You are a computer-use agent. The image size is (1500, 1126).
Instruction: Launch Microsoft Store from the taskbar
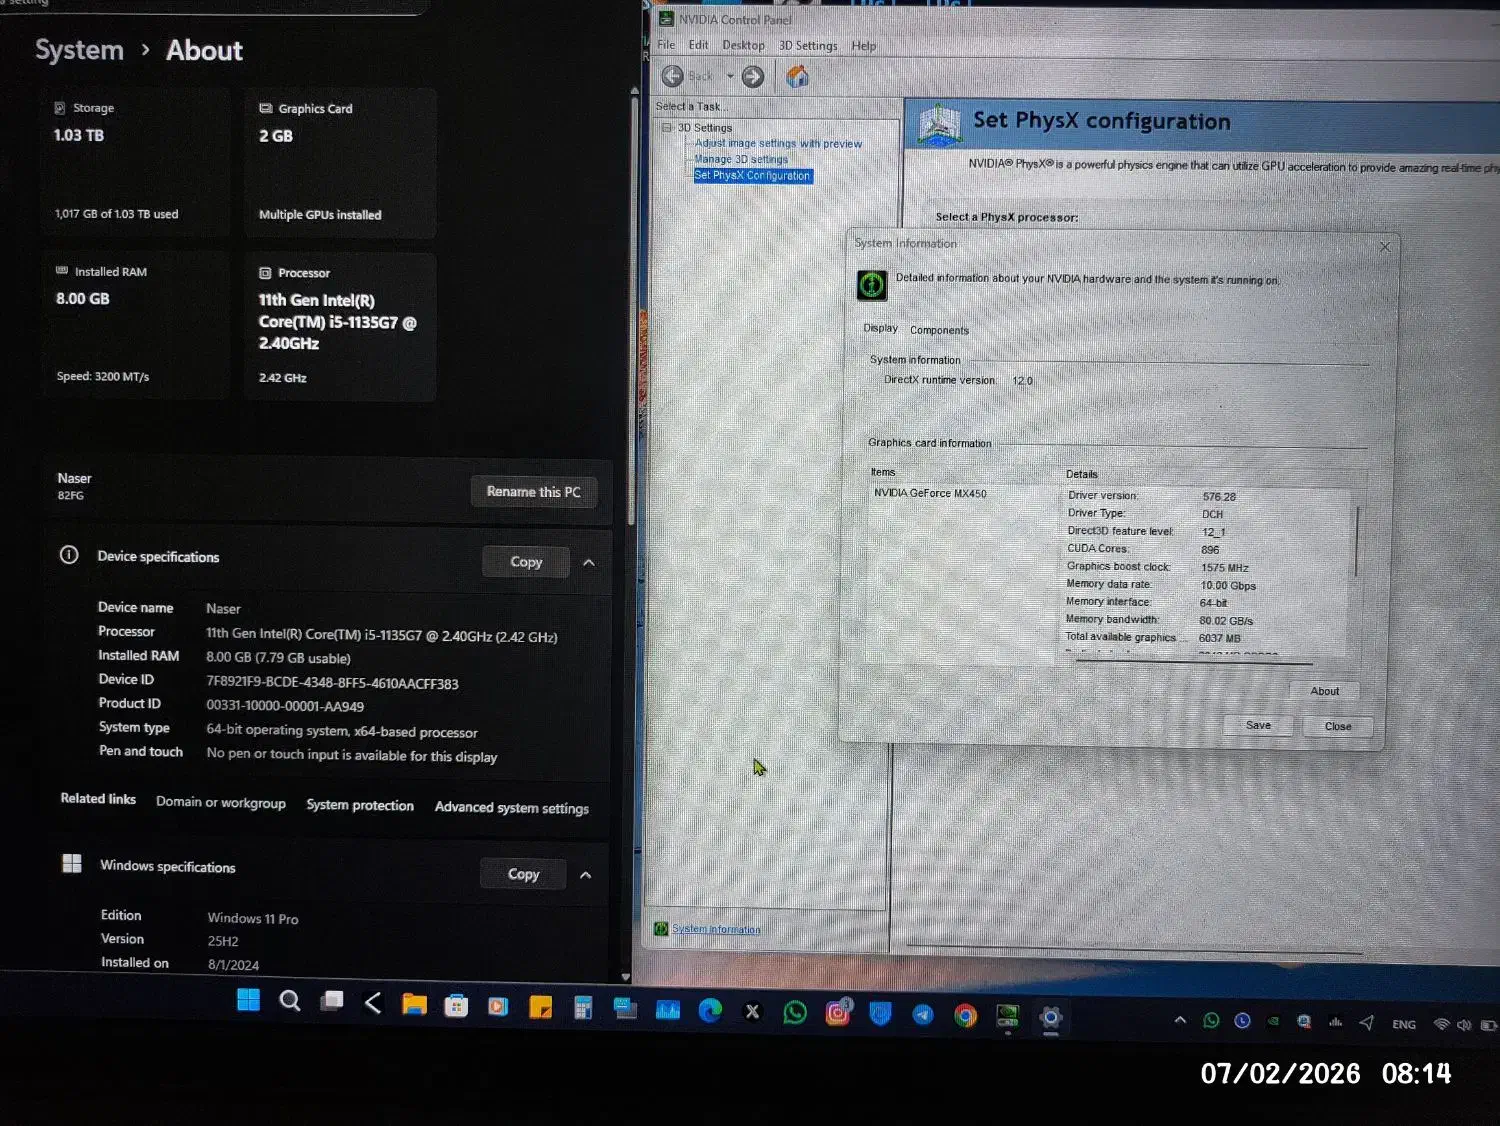click(456, 1006)
